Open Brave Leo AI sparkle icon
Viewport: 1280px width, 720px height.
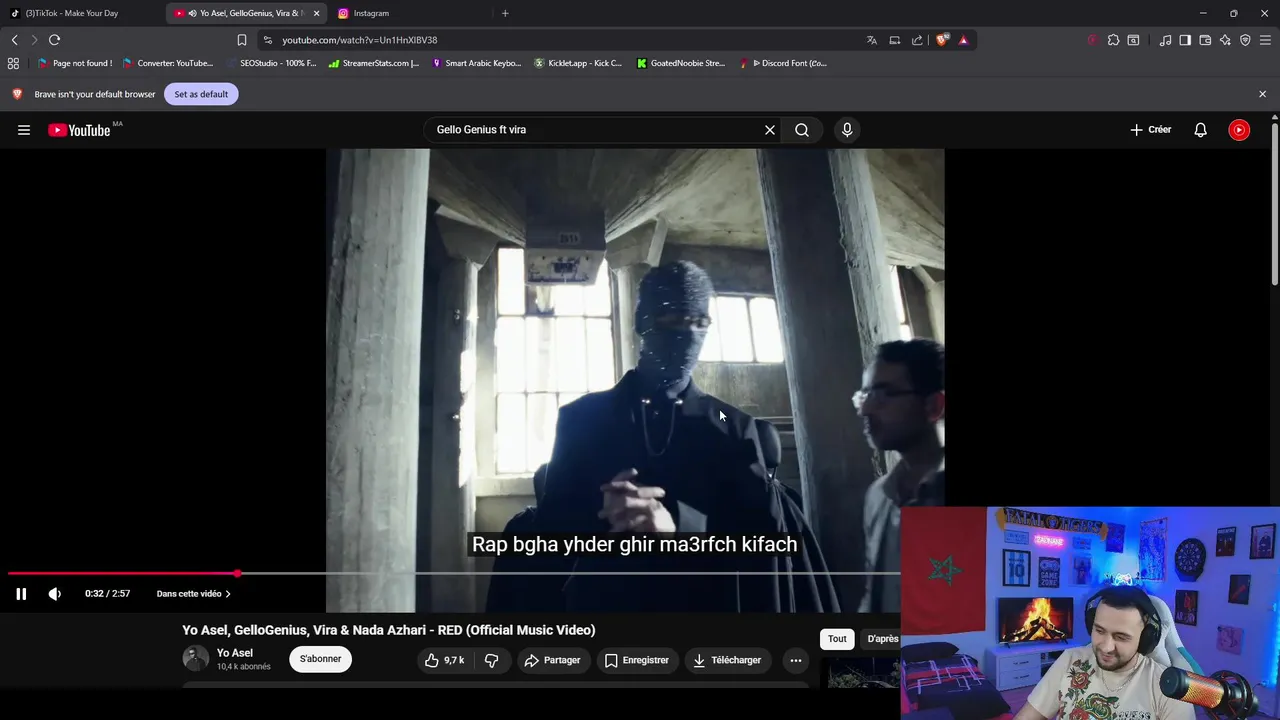click(1225, 40)
